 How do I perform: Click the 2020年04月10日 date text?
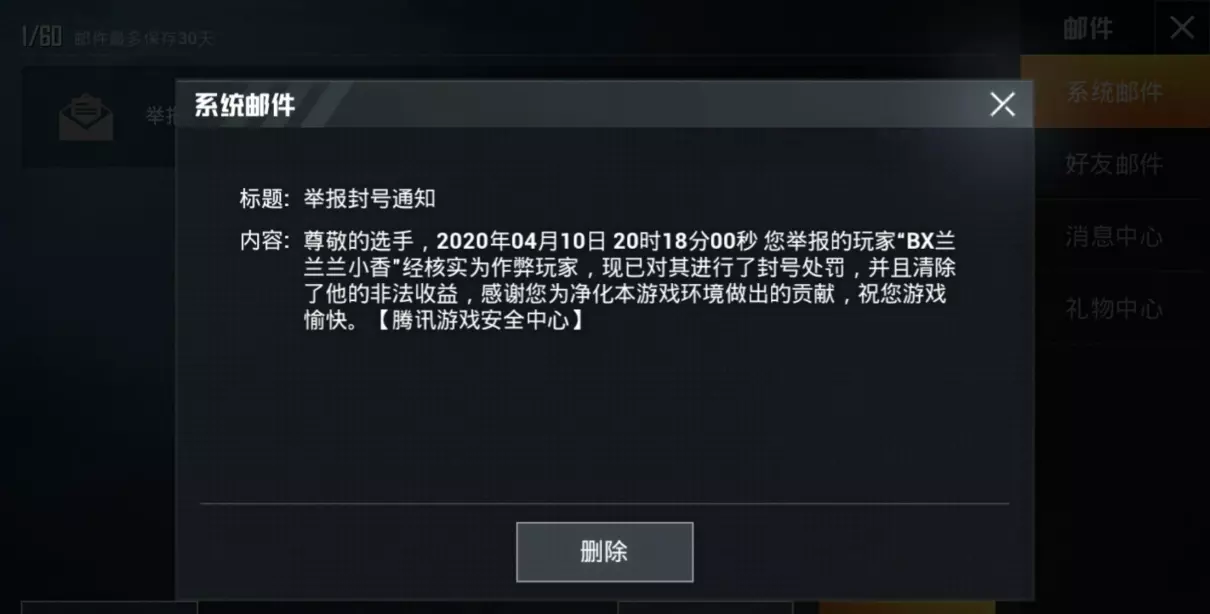coord(521,241)
